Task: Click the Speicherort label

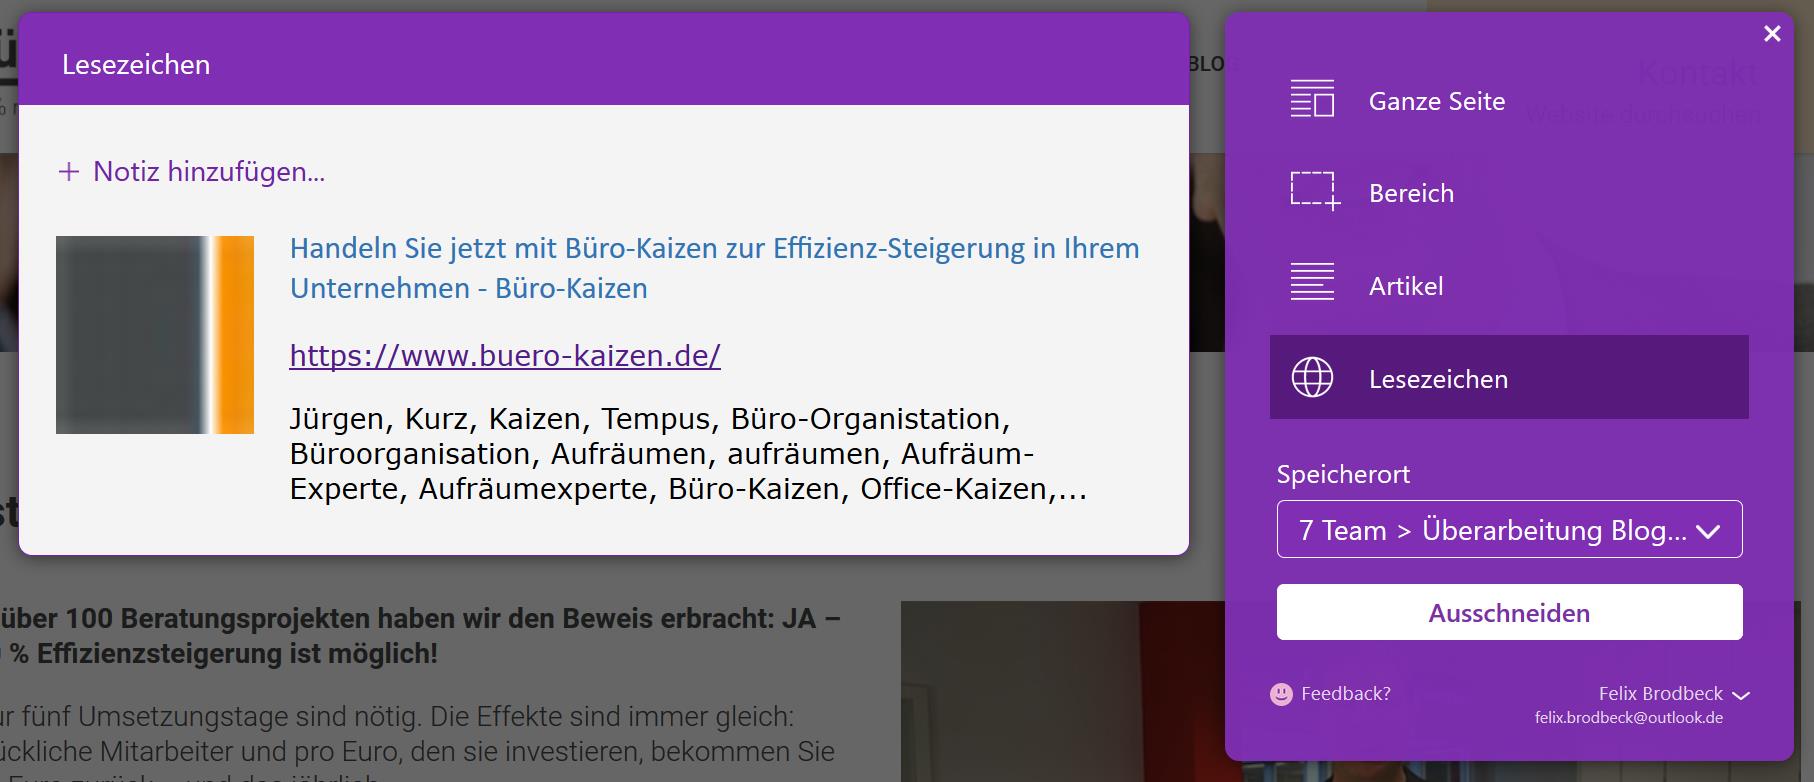Action: point(1343,475)
